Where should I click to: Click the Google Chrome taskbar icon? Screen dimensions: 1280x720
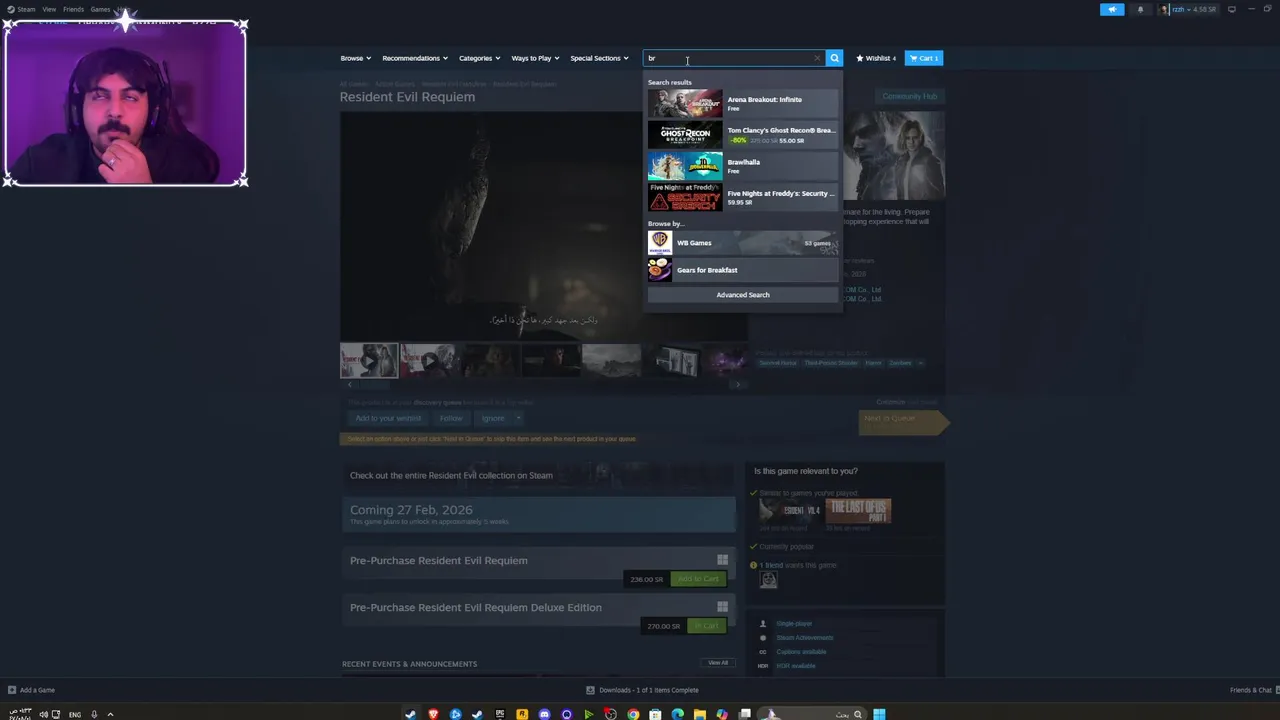click(x=633, y=714)
